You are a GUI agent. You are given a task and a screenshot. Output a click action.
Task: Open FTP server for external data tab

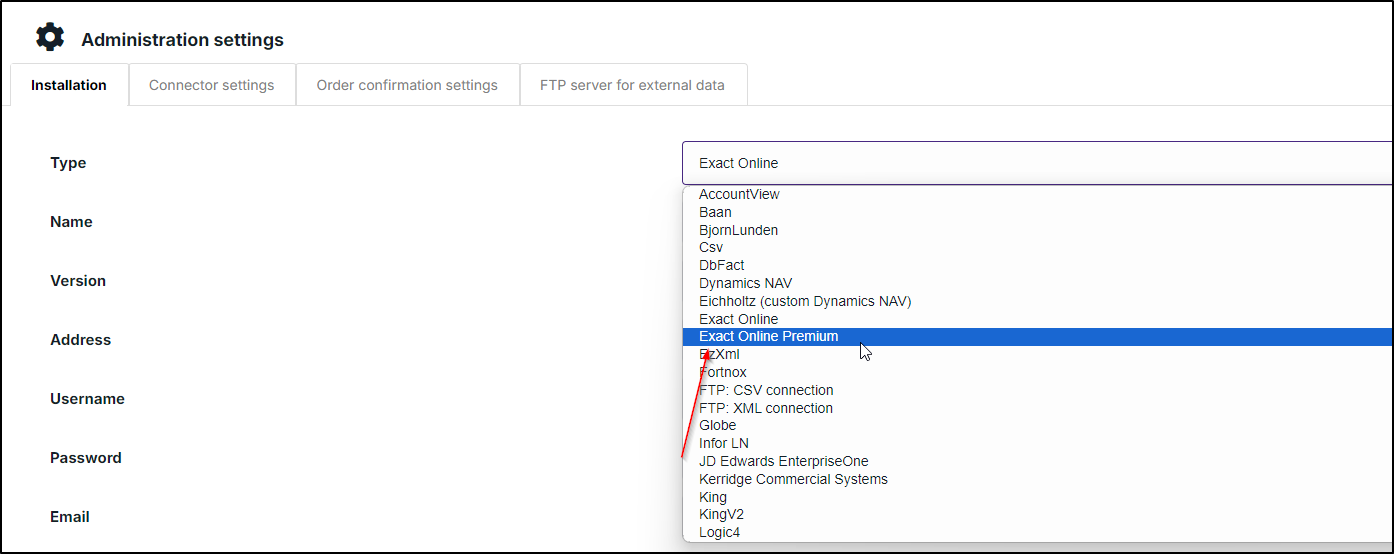[632, 85]
